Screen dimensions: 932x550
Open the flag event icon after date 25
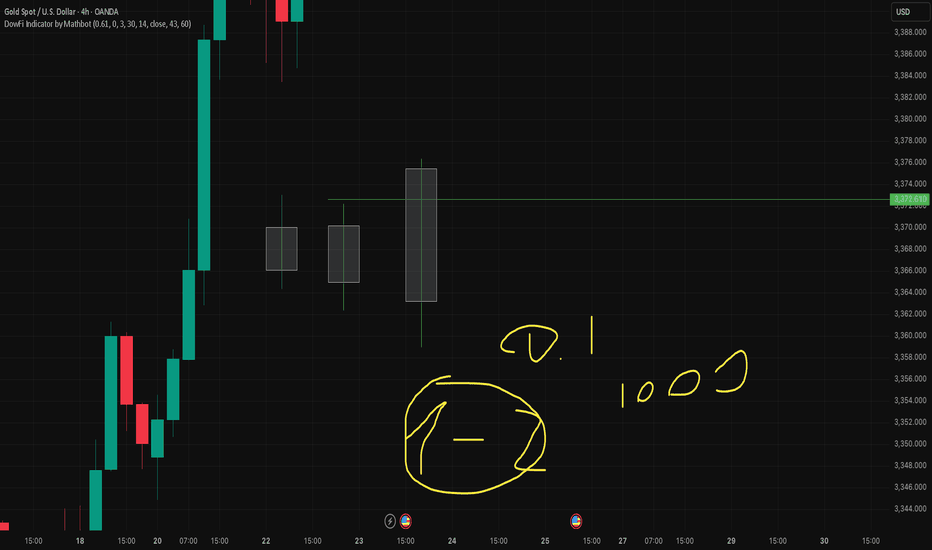tap(576, 521)
